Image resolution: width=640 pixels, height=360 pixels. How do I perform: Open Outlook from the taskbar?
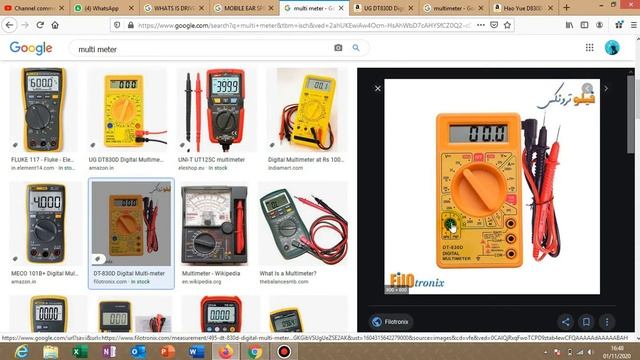[138, 351]
